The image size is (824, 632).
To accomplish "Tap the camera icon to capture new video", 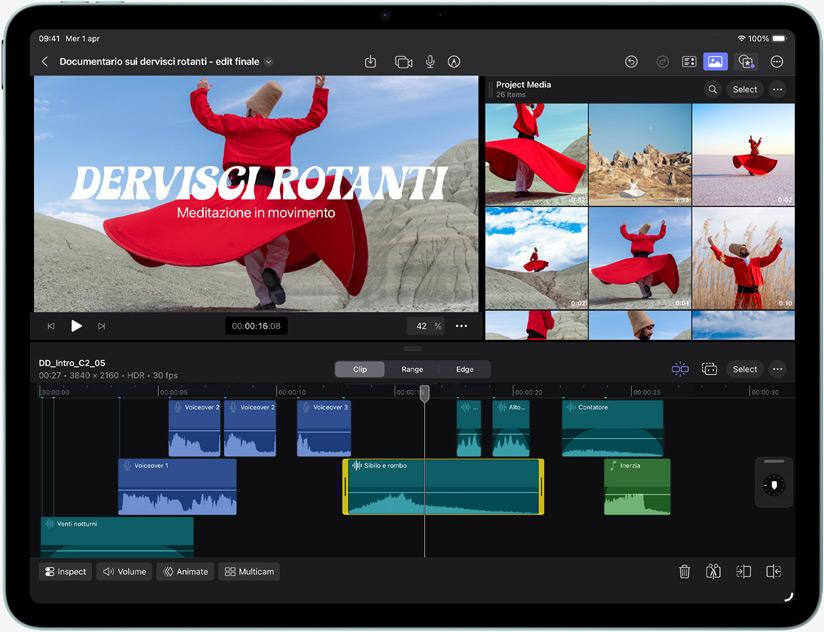I will click(403, 61).
